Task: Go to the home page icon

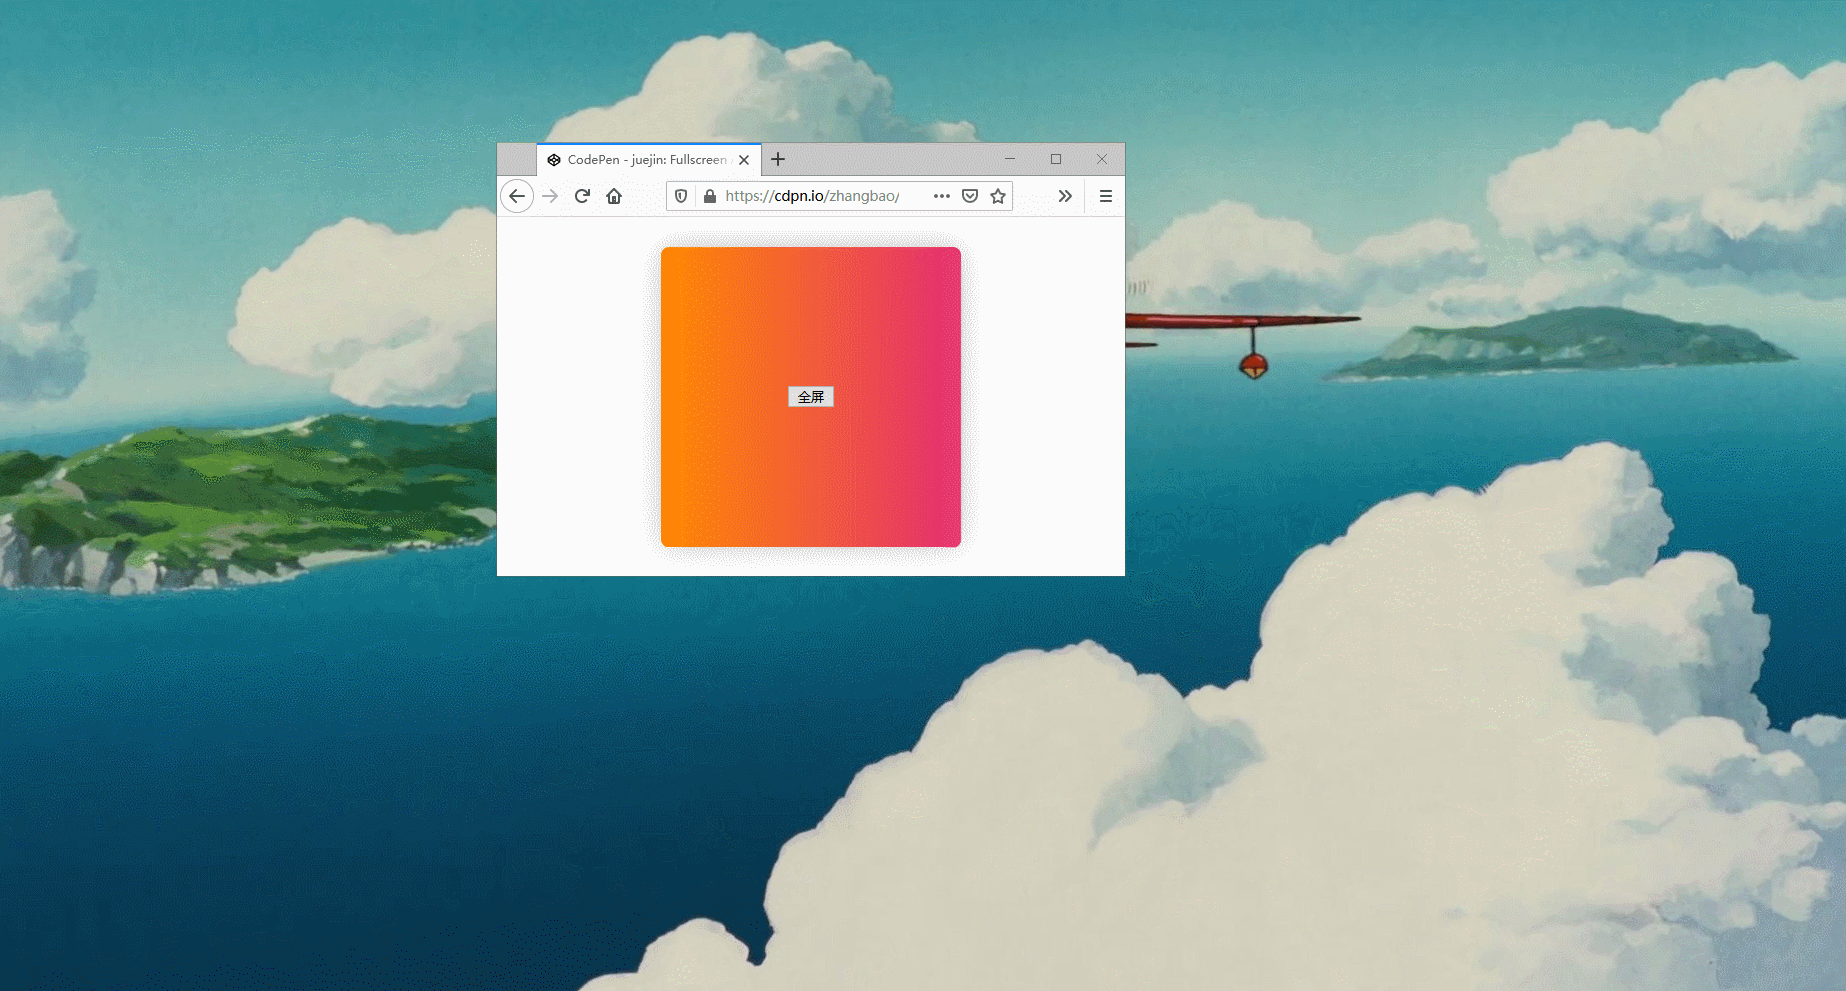Action: [614, 196]
